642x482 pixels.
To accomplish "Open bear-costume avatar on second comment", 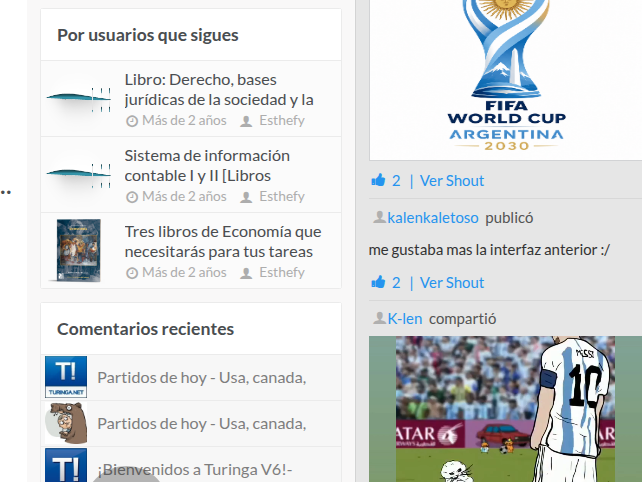I will tap(66, 423).
